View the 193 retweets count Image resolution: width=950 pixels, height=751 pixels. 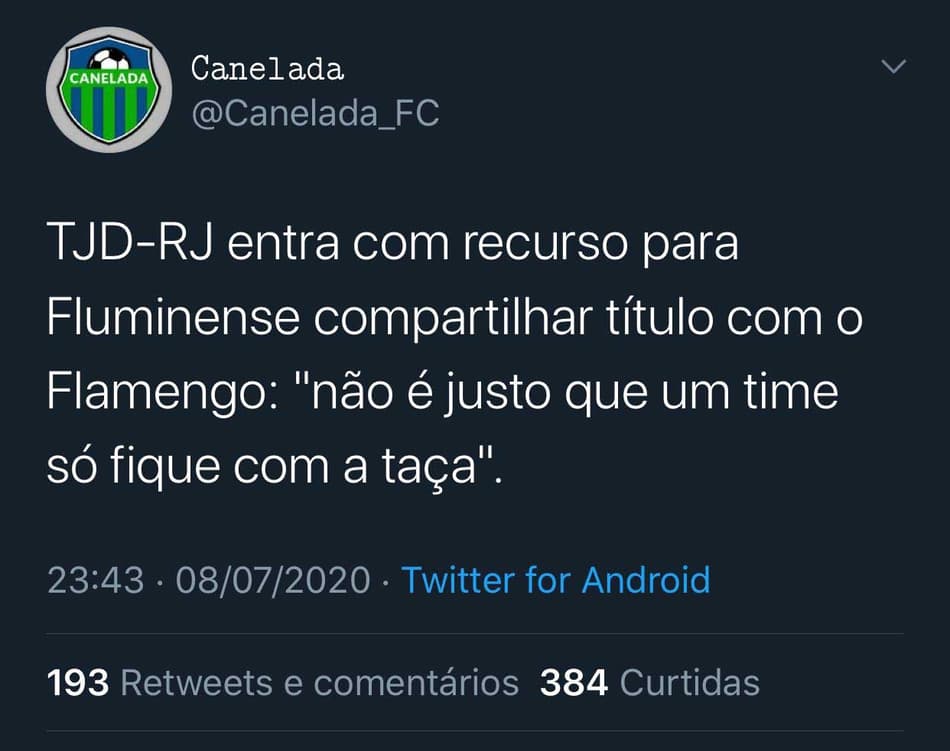pyautogui.click(x=78, y=683)
